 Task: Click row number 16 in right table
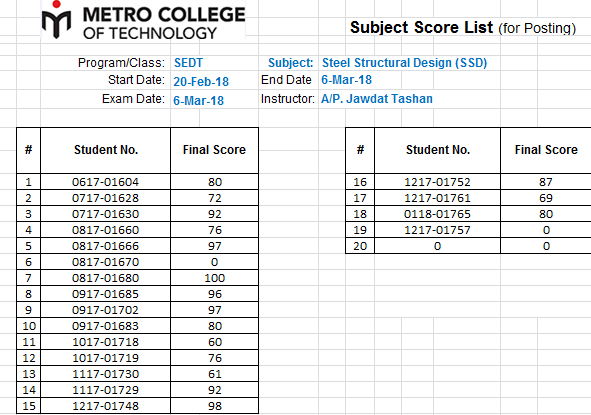[360, 182]
